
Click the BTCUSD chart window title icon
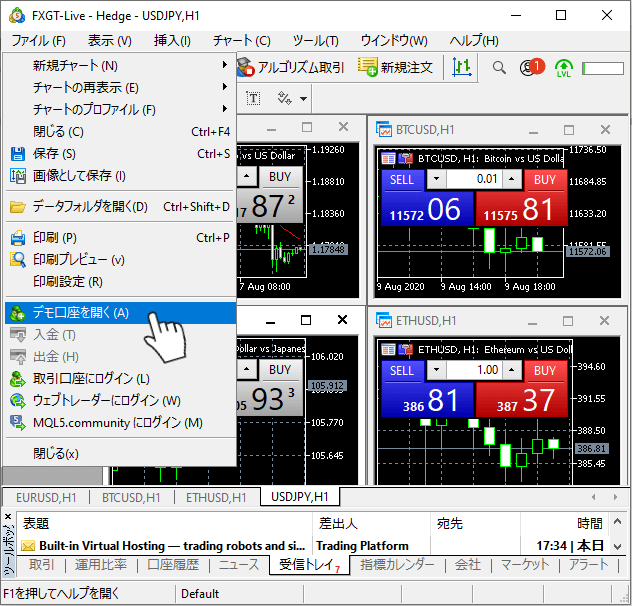[384, 129]
